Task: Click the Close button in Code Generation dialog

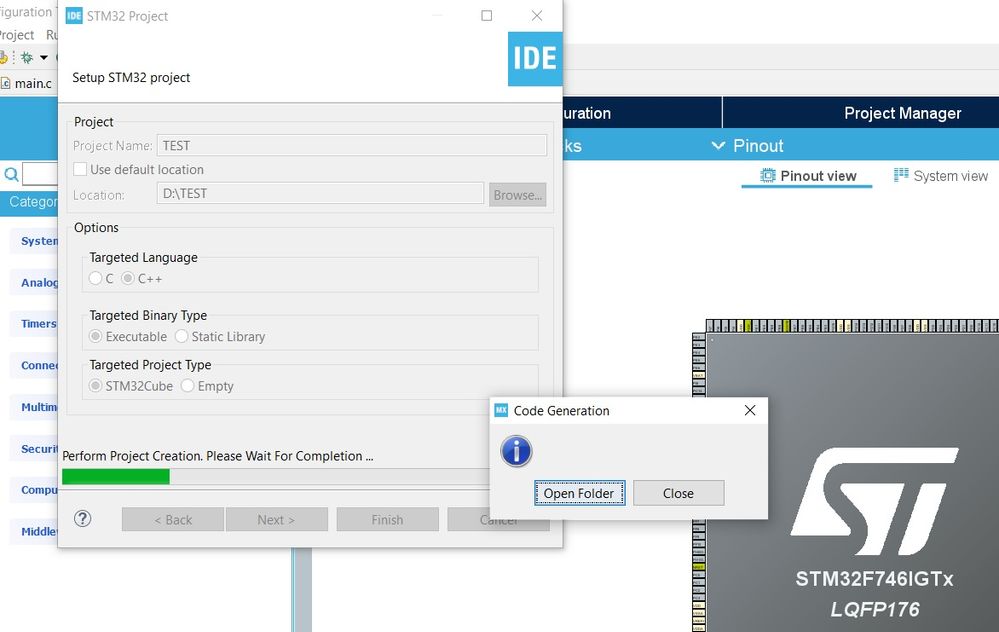Action: (x=678, y=493)
